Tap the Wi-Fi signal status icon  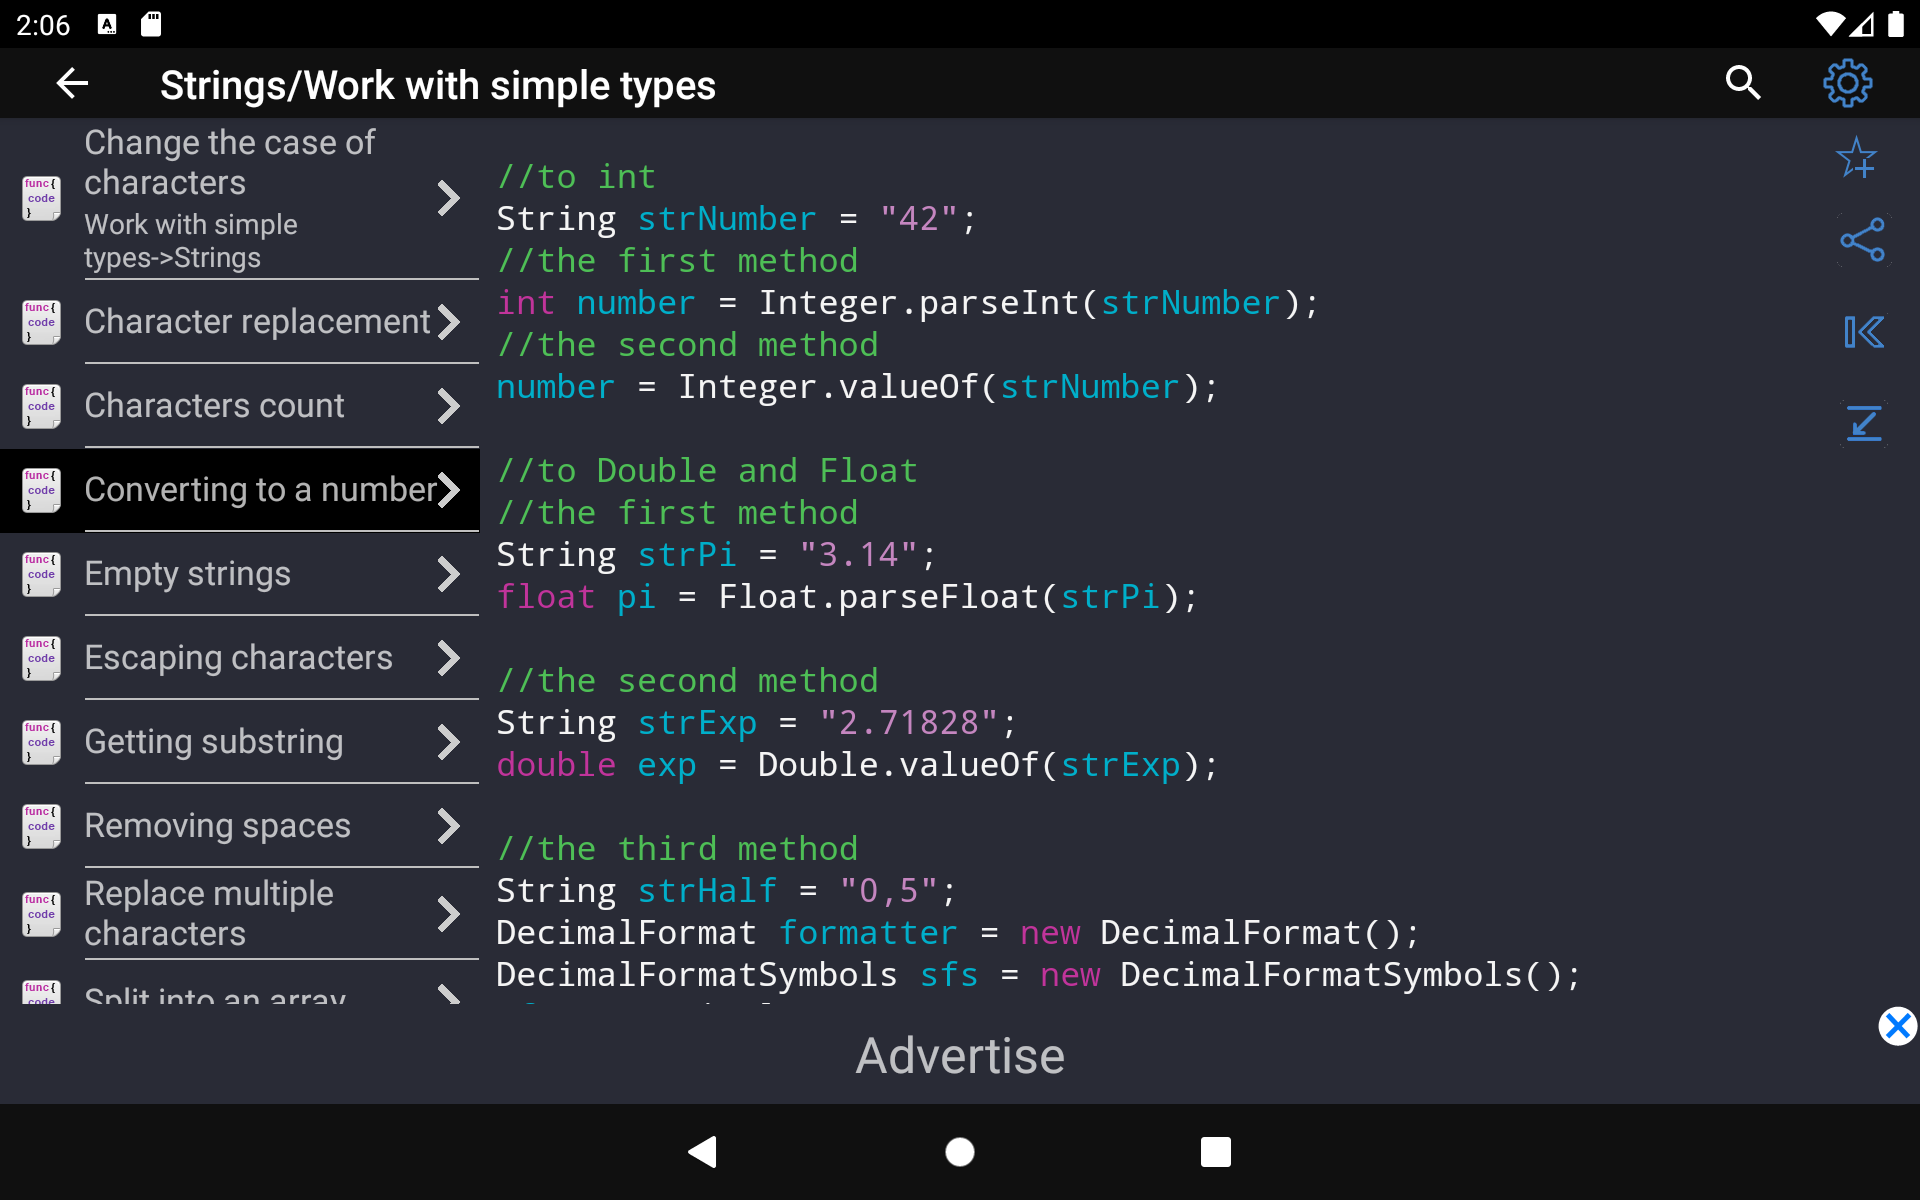point(1830,24)
